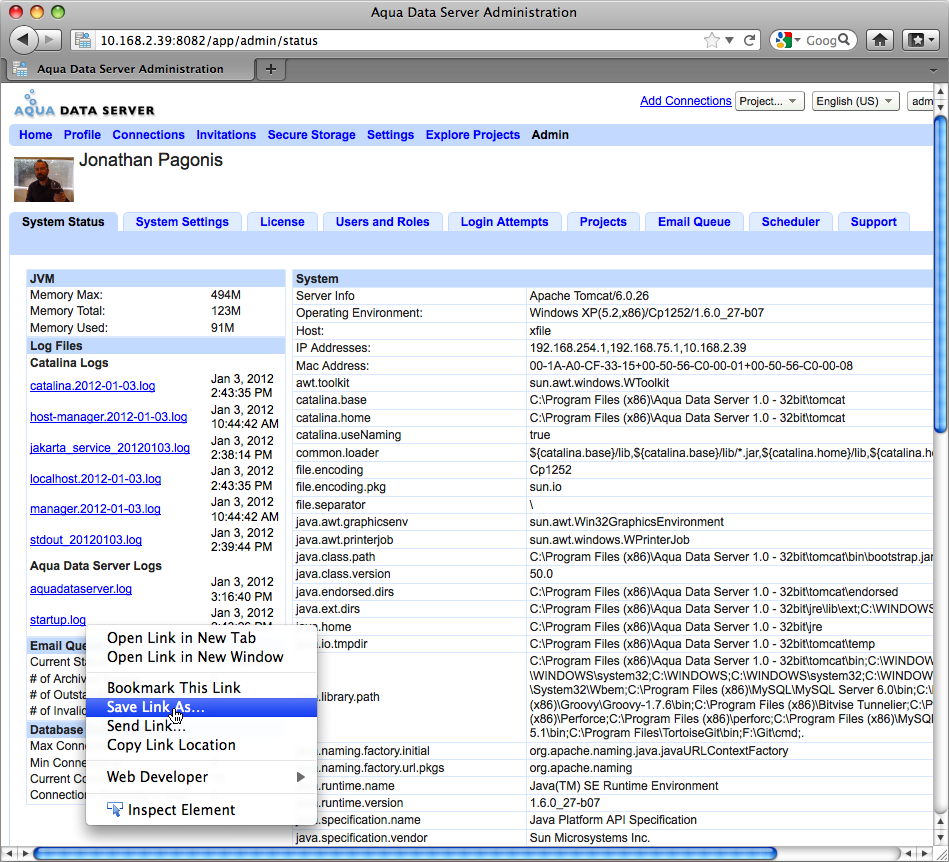This screenshot has width=949, height=862.
Task: Select the System Status tab
Action: click(x=63, y=222)
